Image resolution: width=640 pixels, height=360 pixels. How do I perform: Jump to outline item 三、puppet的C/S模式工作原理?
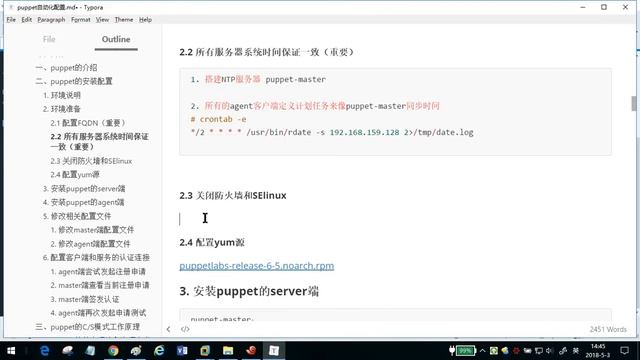tap(88, 327)
